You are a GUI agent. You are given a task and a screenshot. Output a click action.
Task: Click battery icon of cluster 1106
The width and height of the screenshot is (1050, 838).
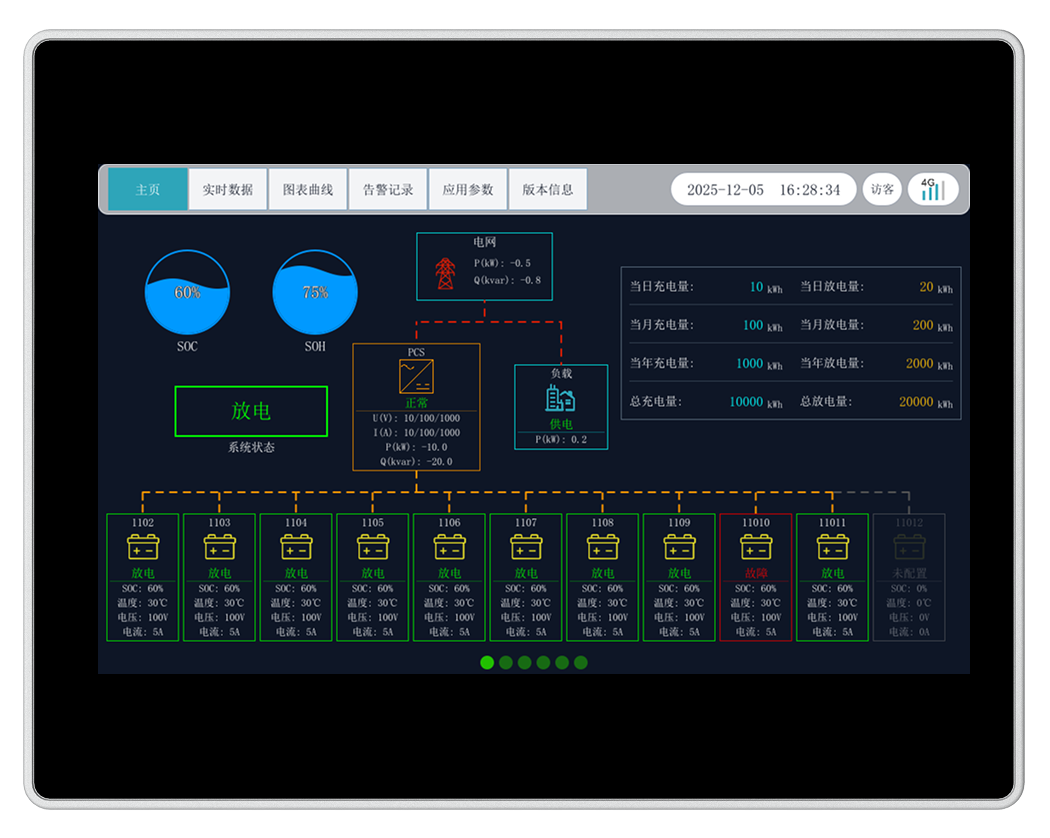point(449,547)
